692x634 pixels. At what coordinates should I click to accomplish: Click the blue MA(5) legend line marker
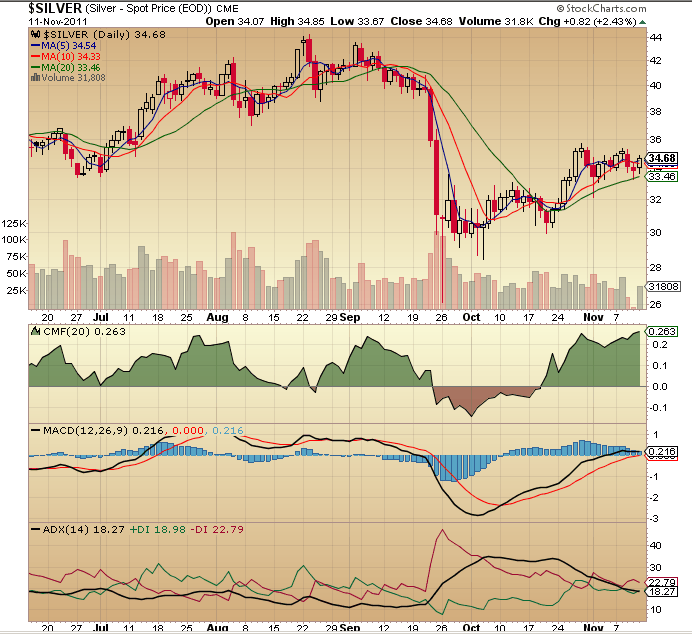[x=35, y=47]
